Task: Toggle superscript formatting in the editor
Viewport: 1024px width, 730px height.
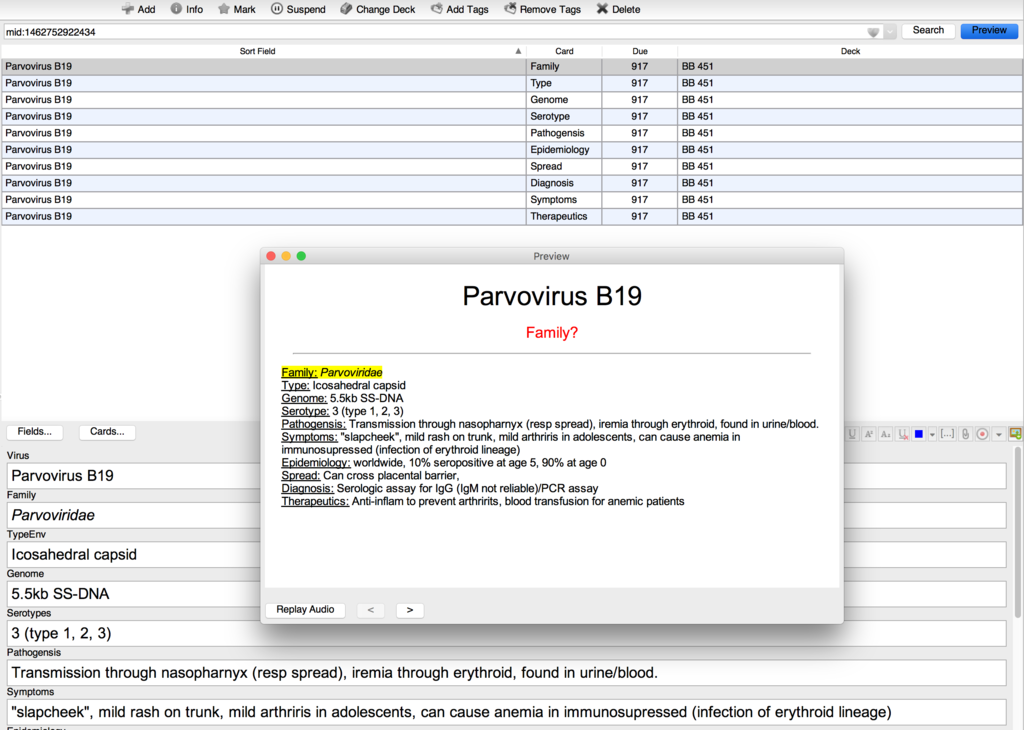Action: (x=868, y=434)
